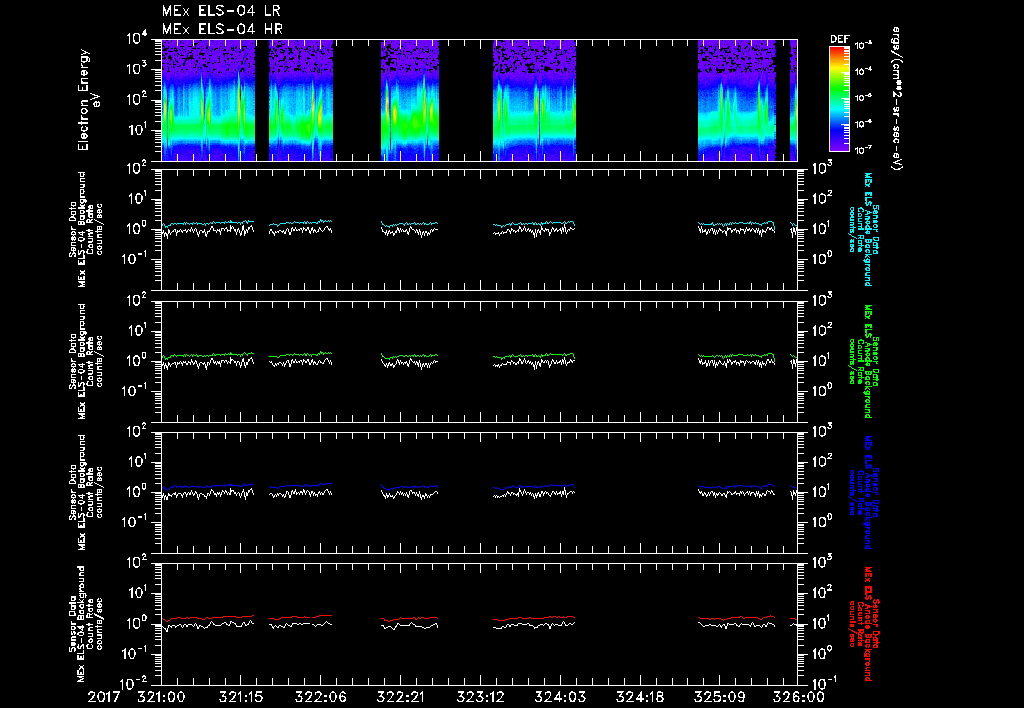This screenshot has height=708, width=1024.
Task: Click the left axis title of the green trace panel
Action: coord(86,361)
